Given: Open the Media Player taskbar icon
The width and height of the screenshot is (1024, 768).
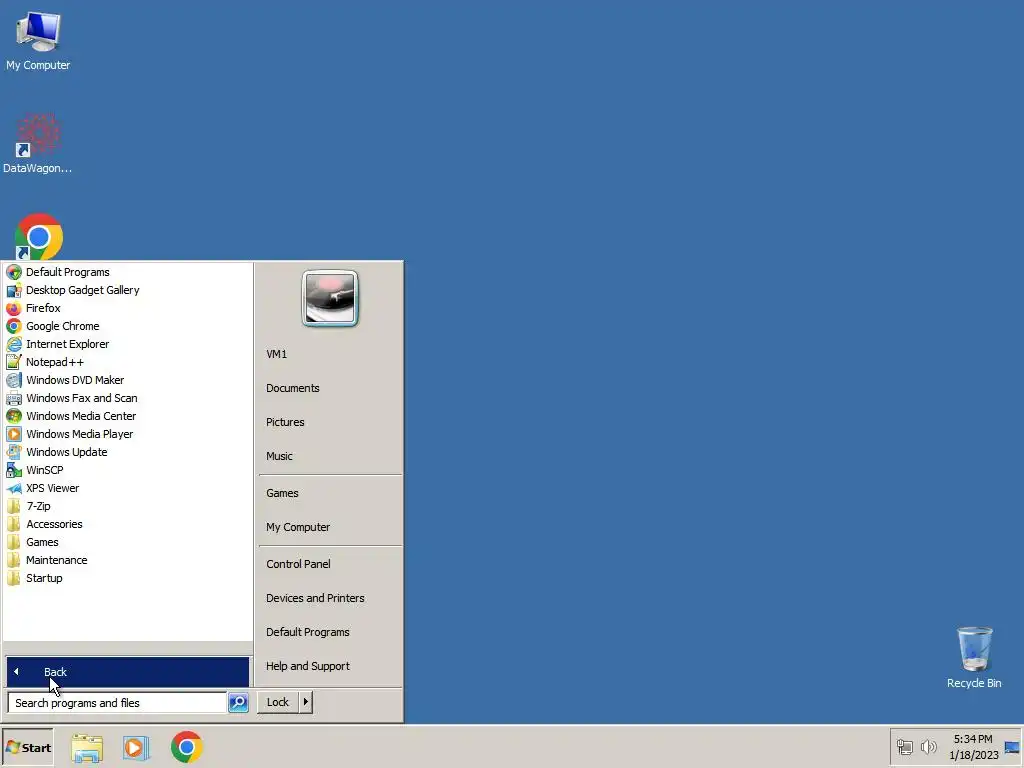Looking at the screenshot, I should [x=136, y=748].
